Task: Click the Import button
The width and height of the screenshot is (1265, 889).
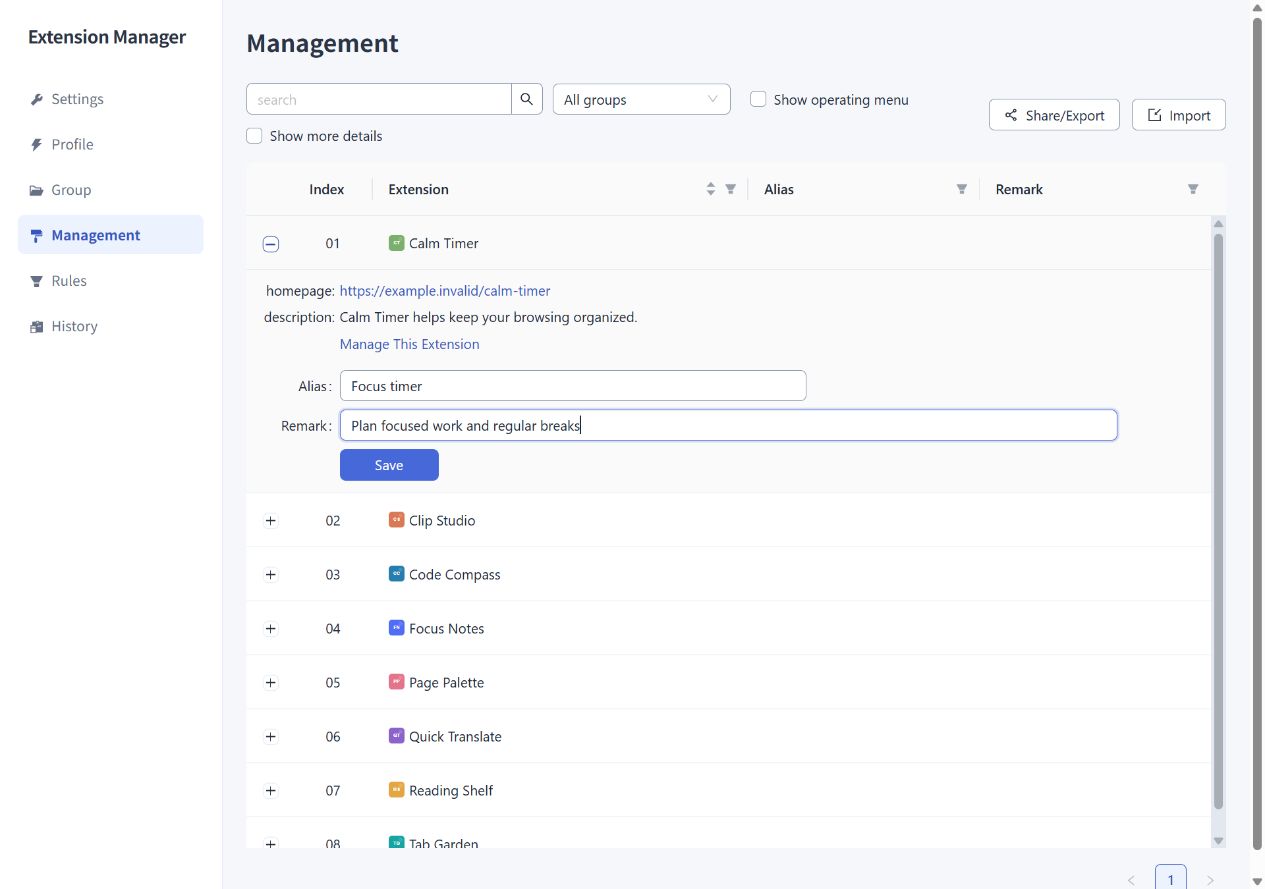Action: click(1178, 115)
